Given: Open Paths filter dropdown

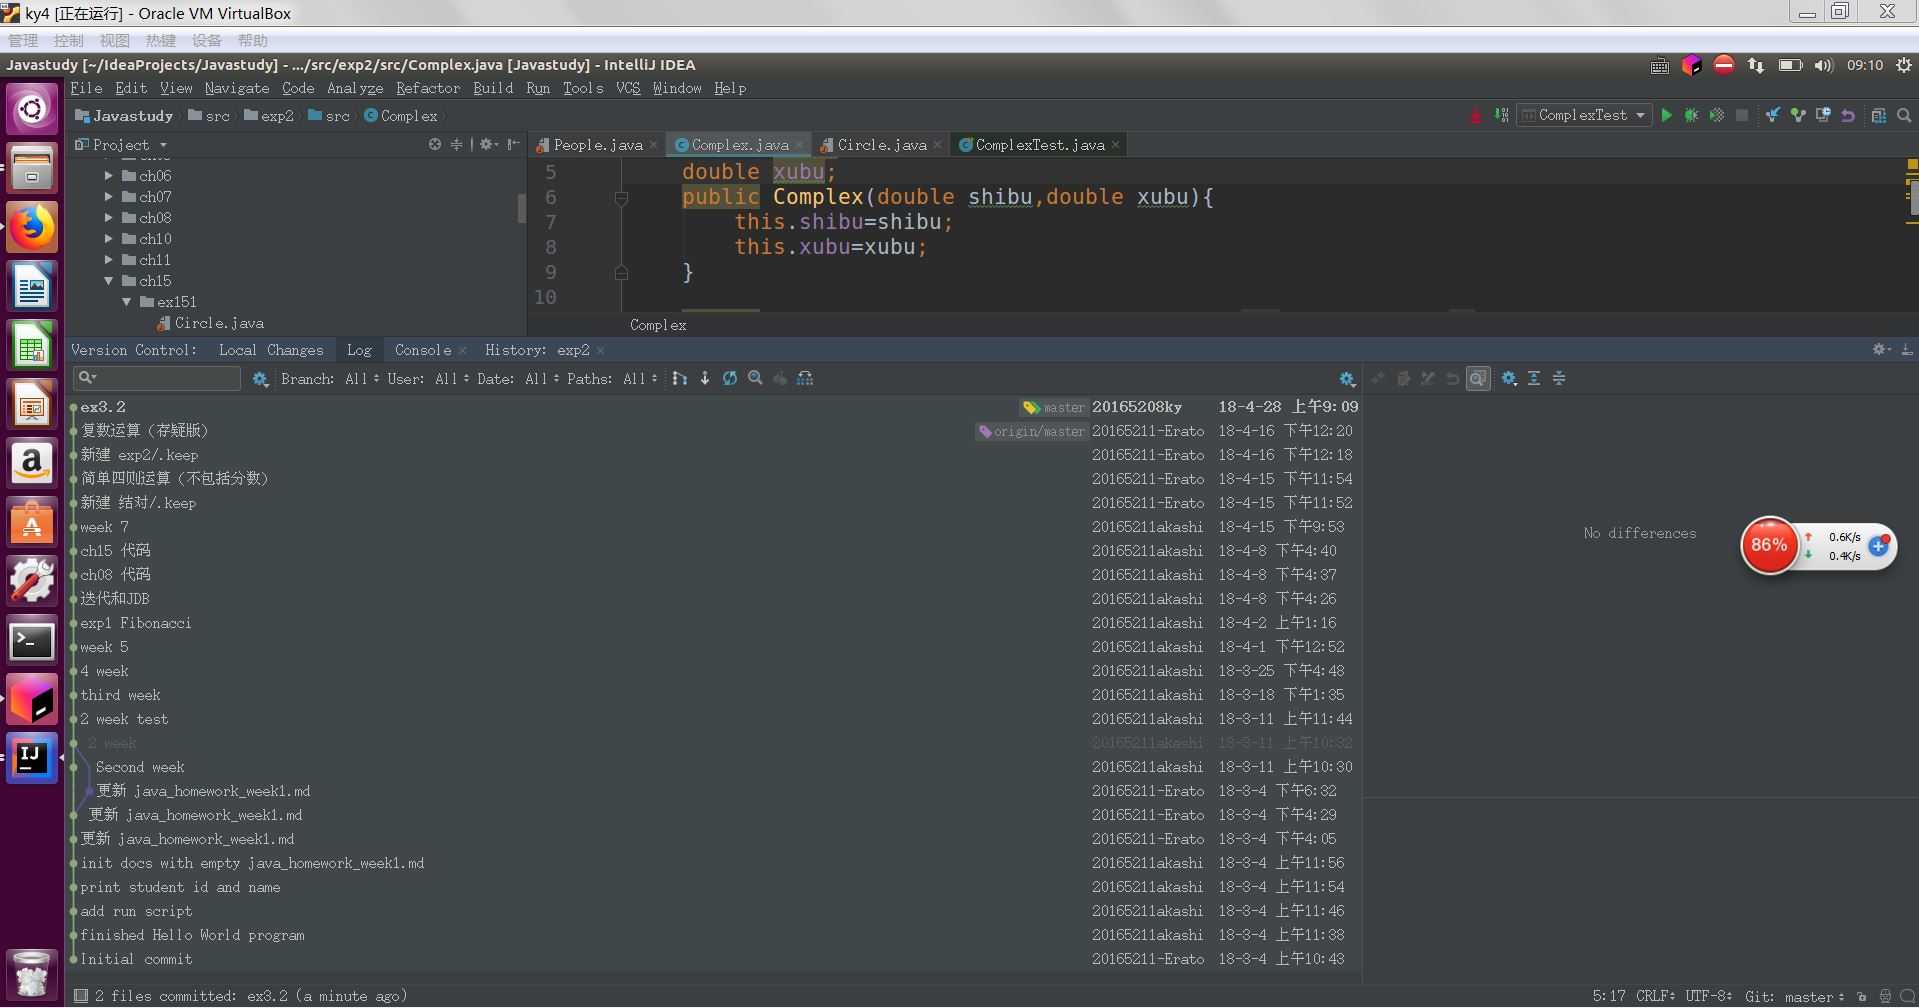Looking at the screenshot, I should point(612,379).
